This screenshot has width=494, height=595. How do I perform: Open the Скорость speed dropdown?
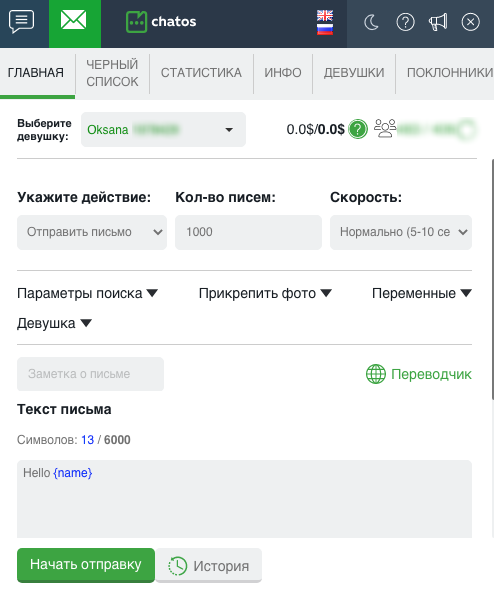tap(401, 232)
